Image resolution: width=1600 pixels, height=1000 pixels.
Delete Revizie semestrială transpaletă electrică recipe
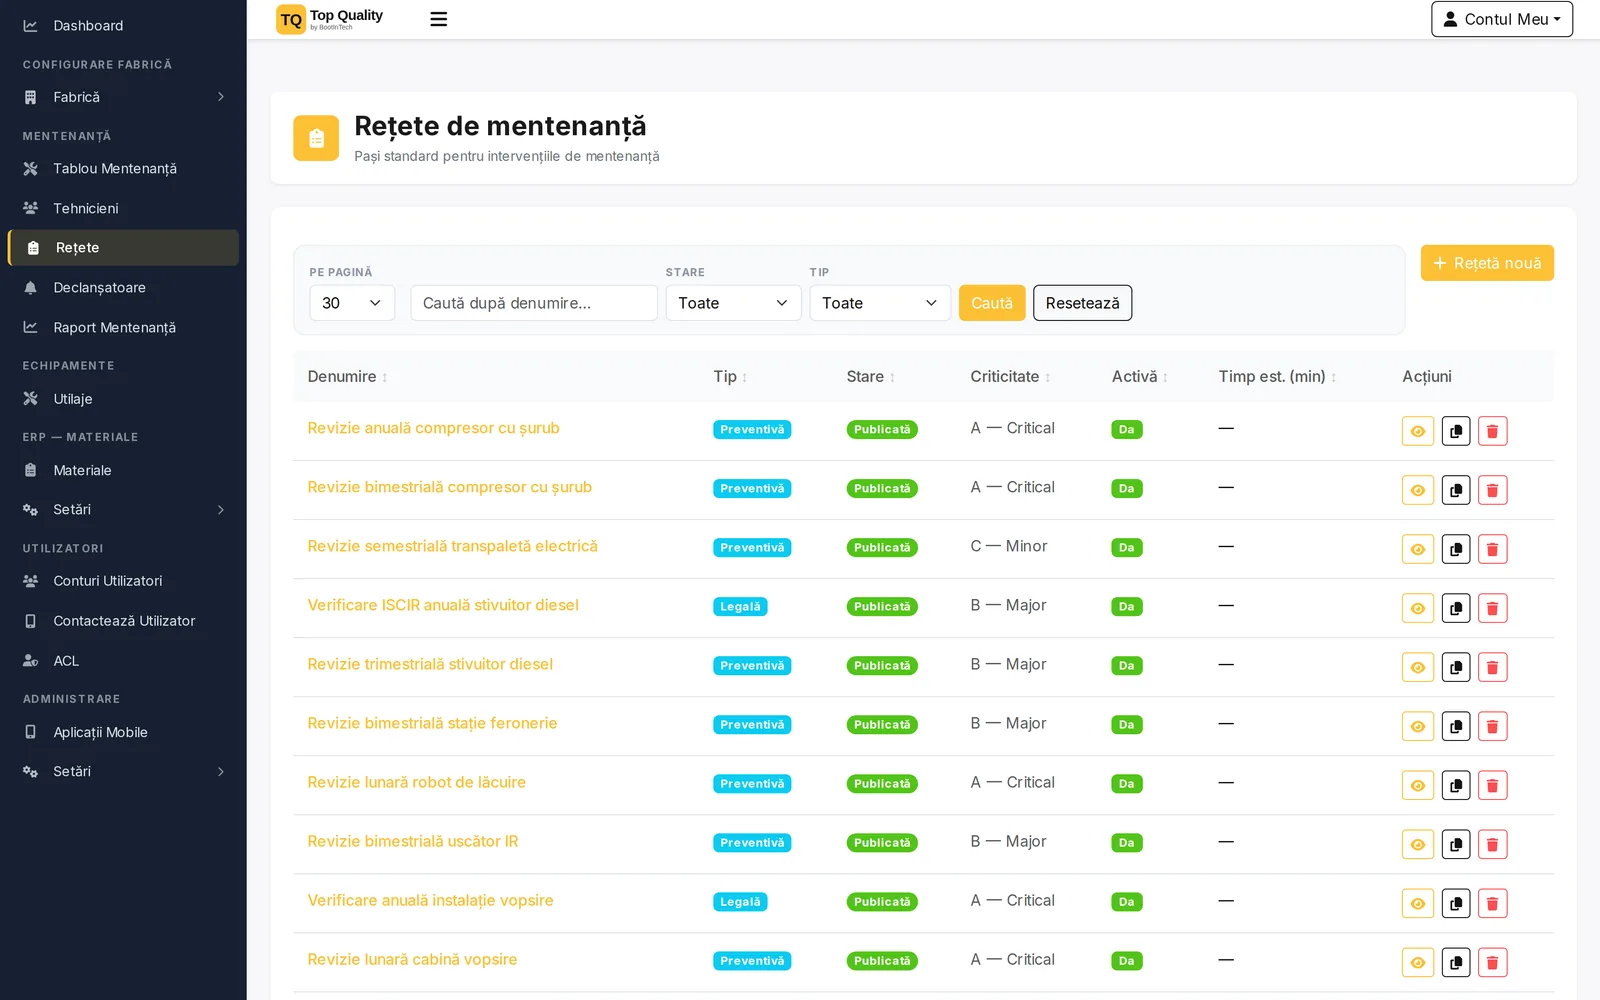pyautogui.click(x=1493, y=549)
